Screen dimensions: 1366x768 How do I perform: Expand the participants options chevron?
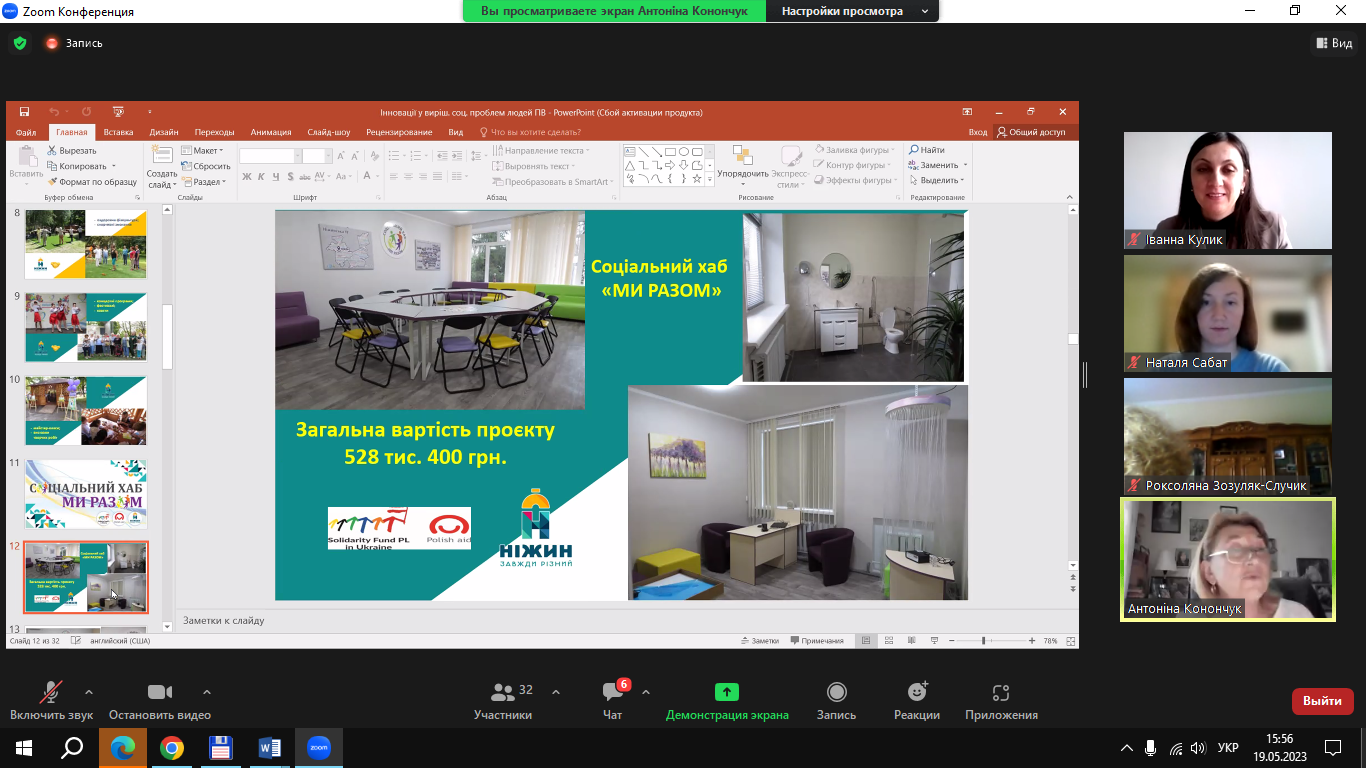point(556,692)
